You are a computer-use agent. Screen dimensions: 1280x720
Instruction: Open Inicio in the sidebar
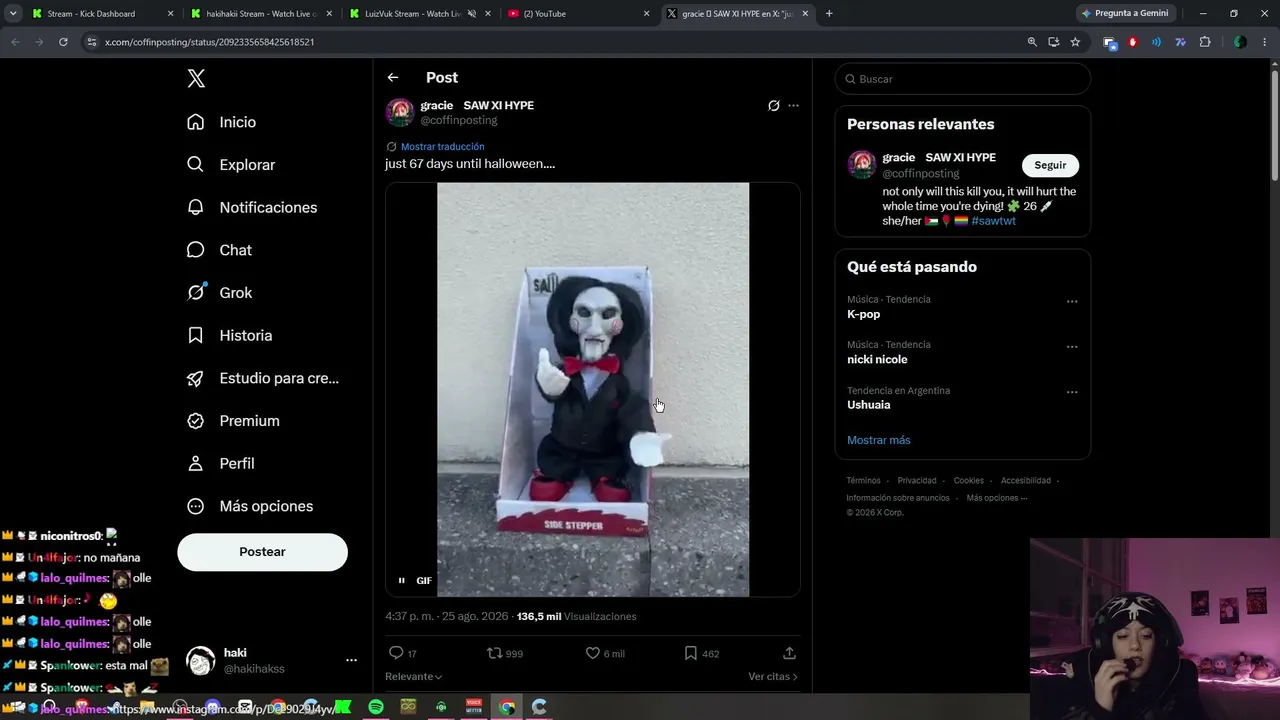click(222, 122)
